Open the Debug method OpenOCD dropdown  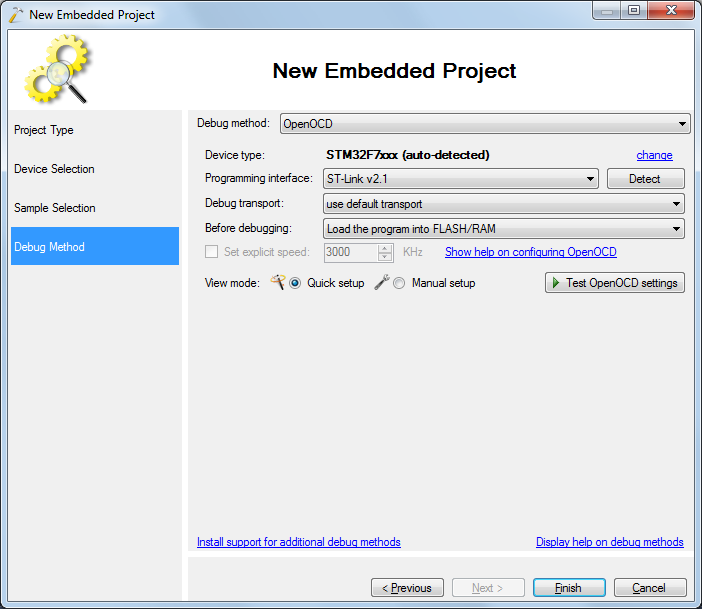tap(485, 124)
